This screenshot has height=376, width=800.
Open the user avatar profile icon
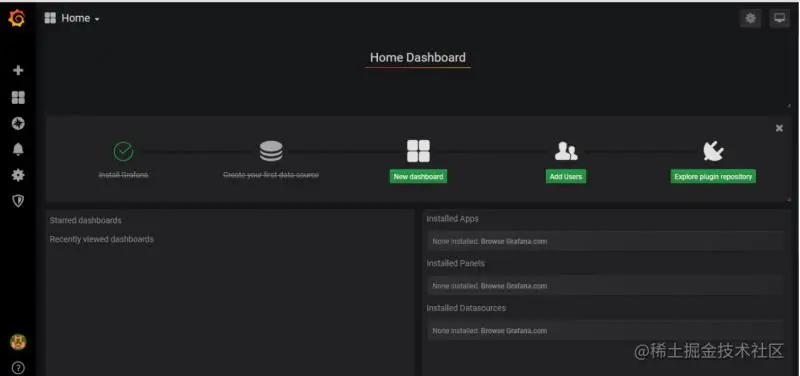(18, 342)
